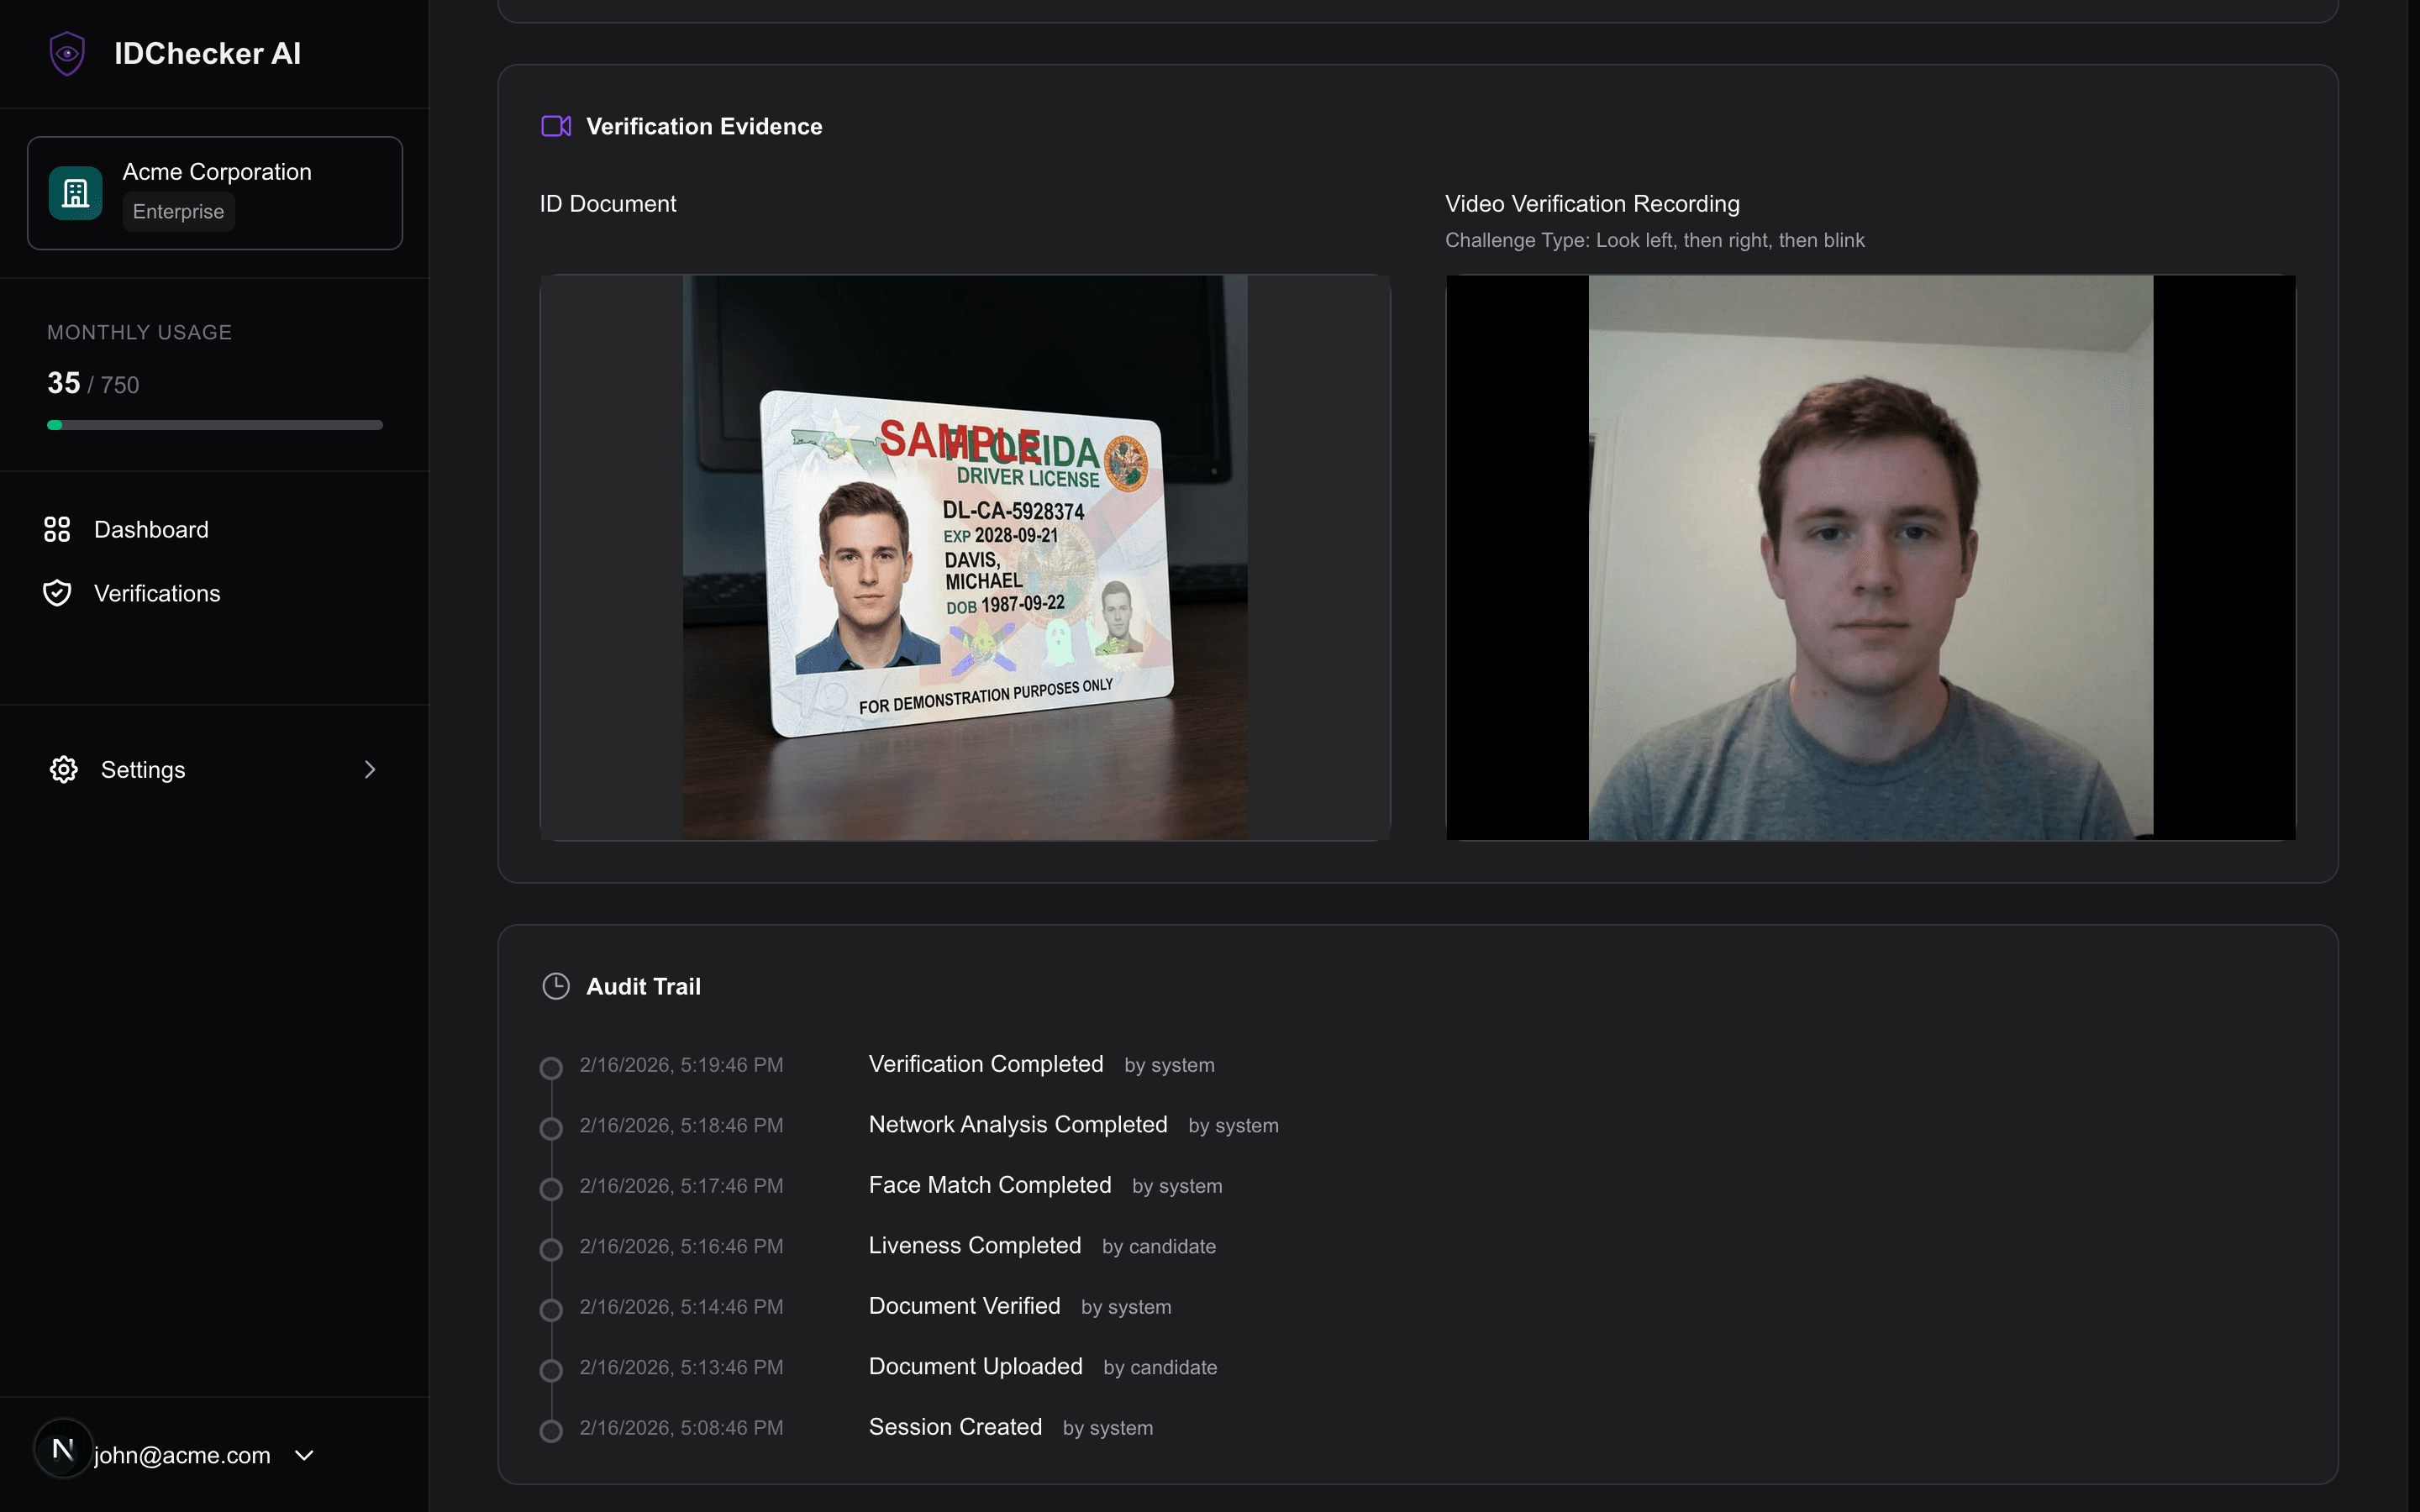Click the Enterprise plan badge

(178, 211)
